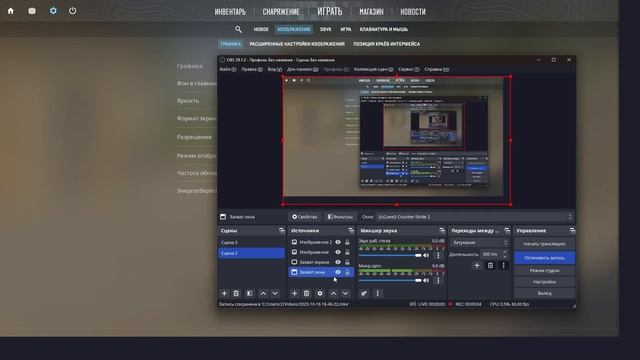This screenshot has height=360, width=640.
Task: Move source down arrow in Sources panel
Action: click(x=345, y=293)
